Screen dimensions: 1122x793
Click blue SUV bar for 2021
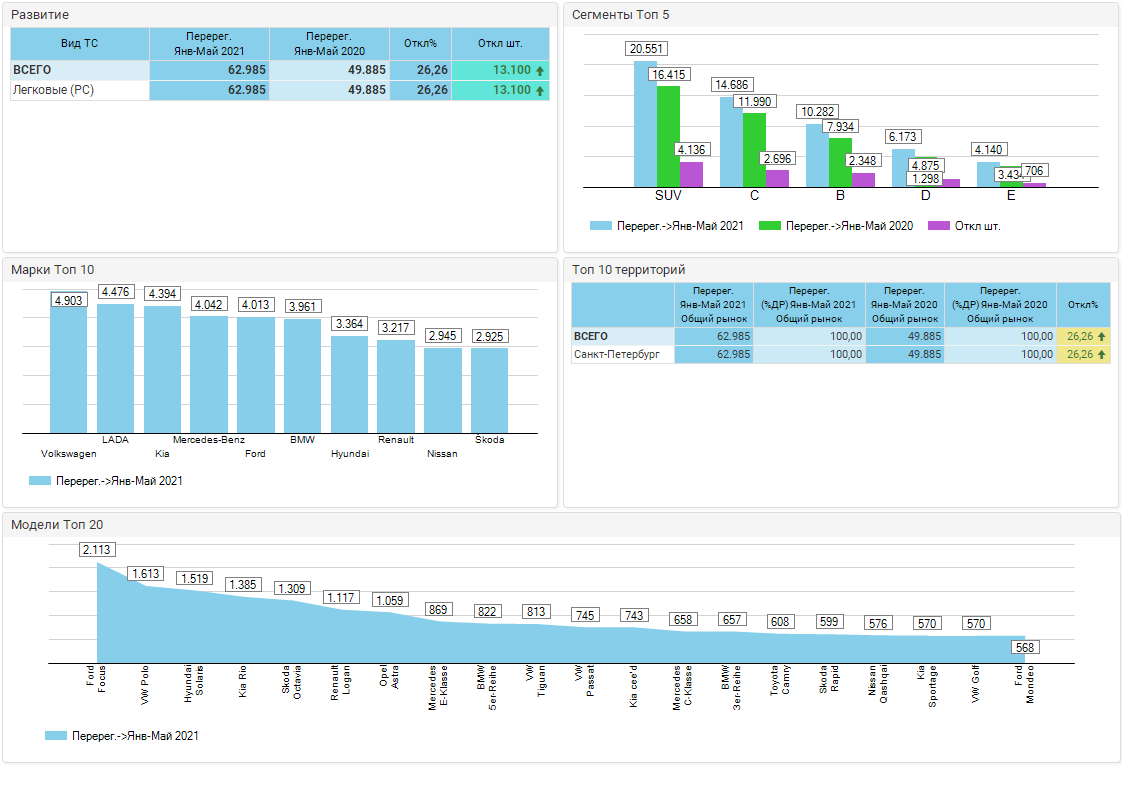(x=645, y=124)
